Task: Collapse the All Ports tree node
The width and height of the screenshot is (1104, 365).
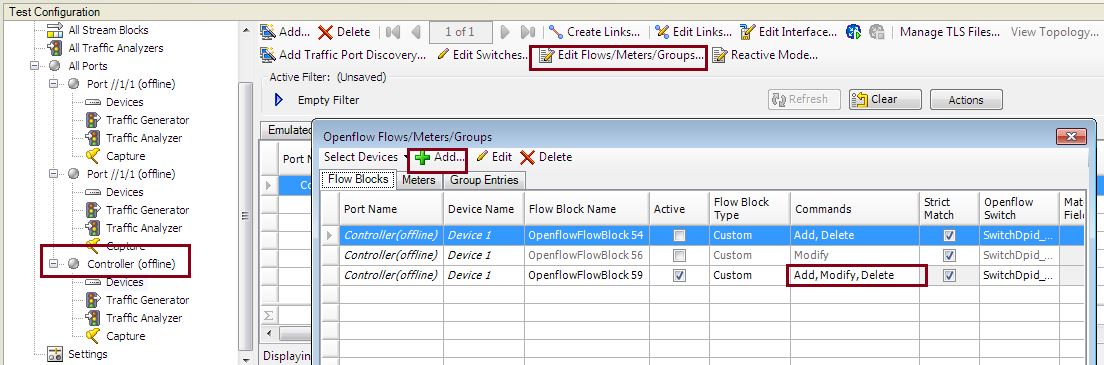Action: point(34,66)
